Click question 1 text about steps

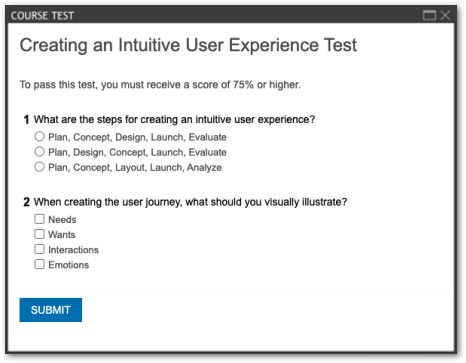click(x=174, y=119)
